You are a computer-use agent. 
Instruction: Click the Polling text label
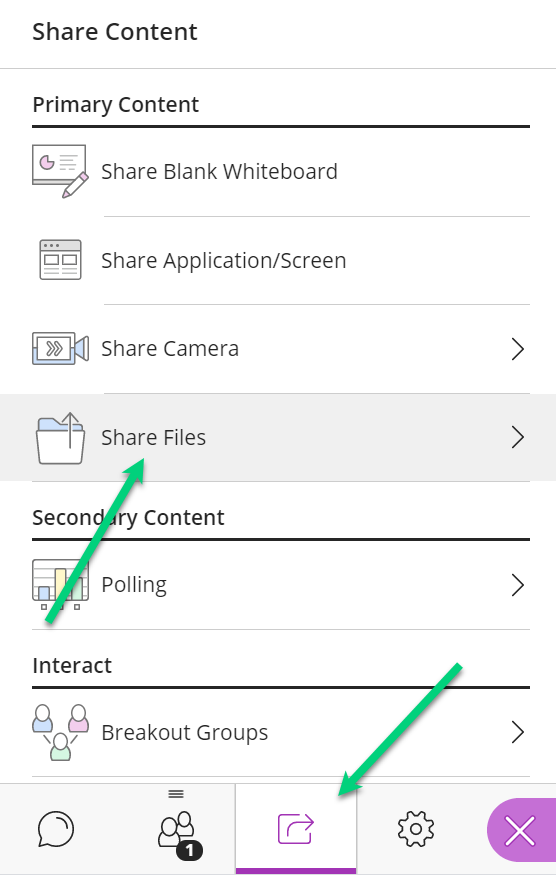coord(134,585)
